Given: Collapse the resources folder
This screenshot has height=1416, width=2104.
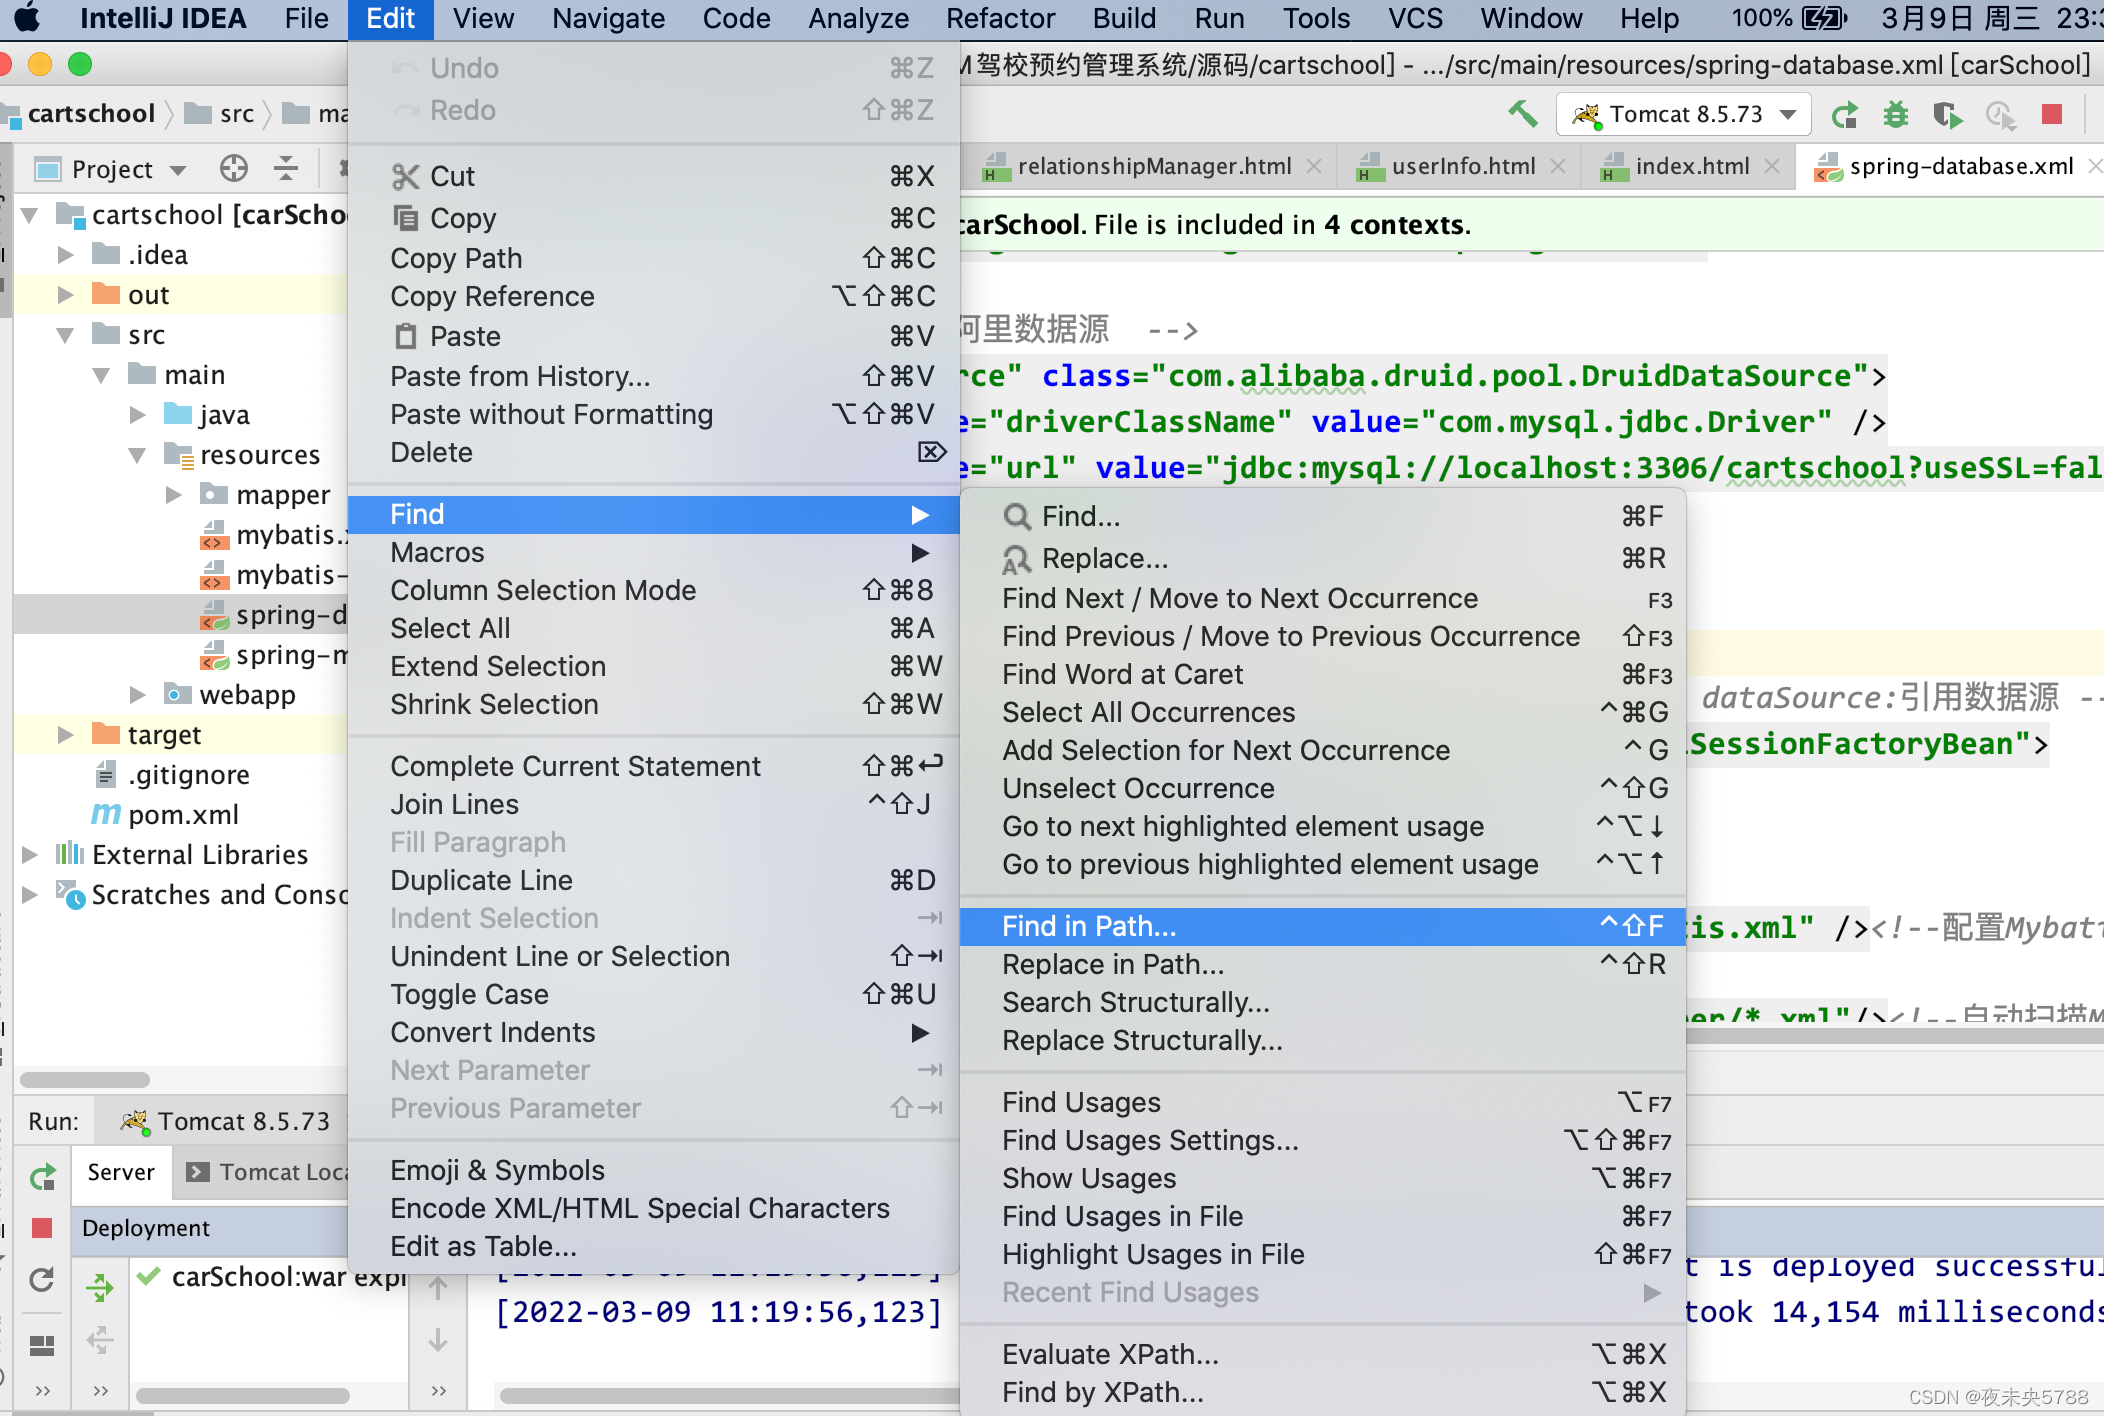Looking at the screenshot, I should click(138, 455).
